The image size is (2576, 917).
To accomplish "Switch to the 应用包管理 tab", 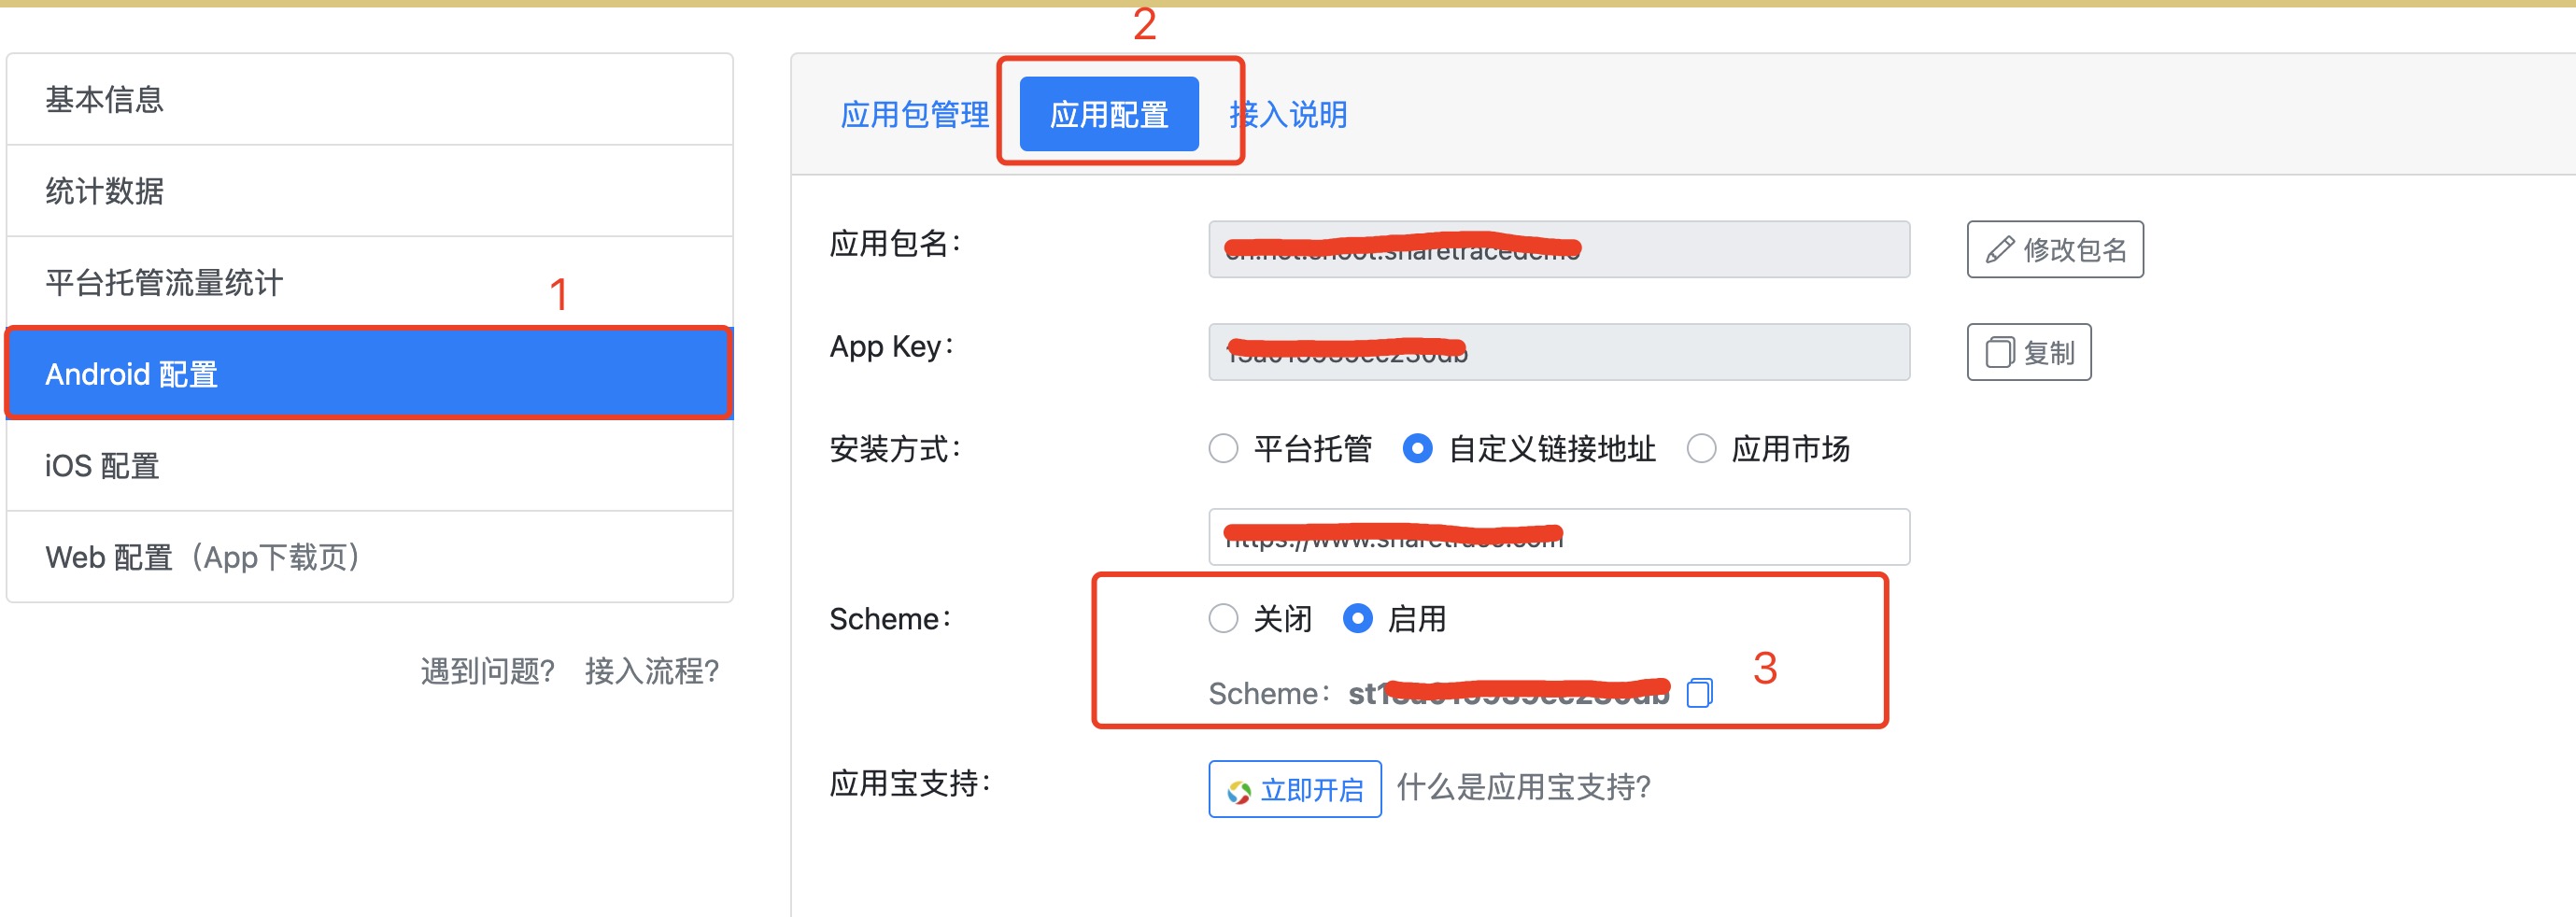I will (914, 115).
